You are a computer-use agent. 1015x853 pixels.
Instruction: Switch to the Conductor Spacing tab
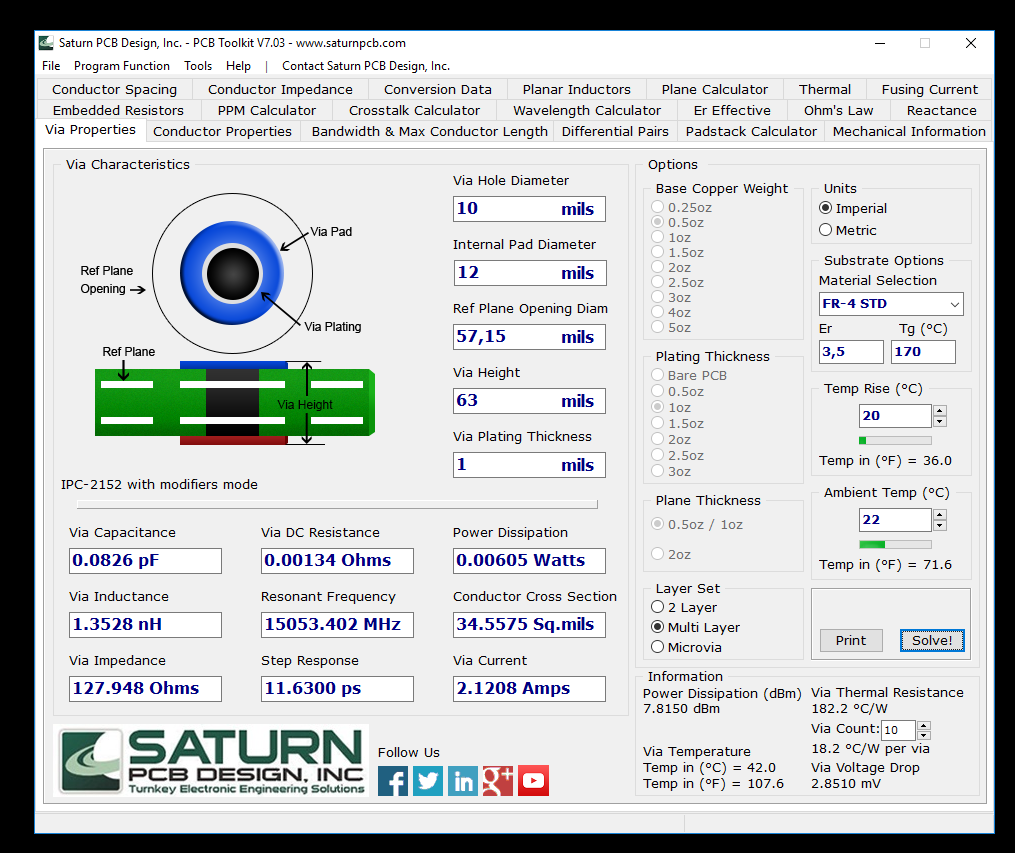tap(115, 89)
